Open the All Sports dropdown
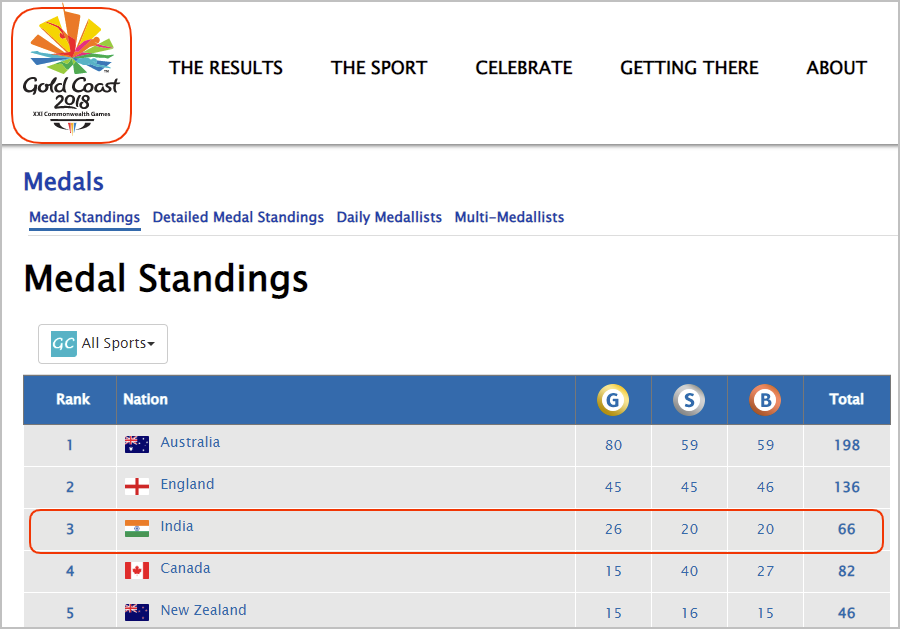Viewport: 900px width, 629px height. [x=103, y=344]
